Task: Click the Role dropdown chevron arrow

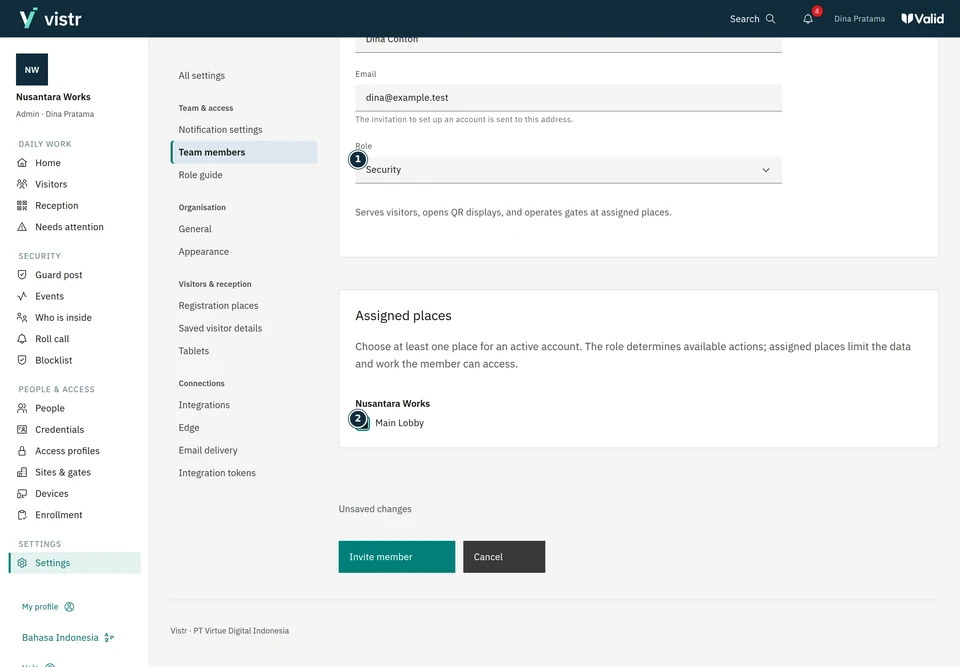Action: (x=766, y=170)
